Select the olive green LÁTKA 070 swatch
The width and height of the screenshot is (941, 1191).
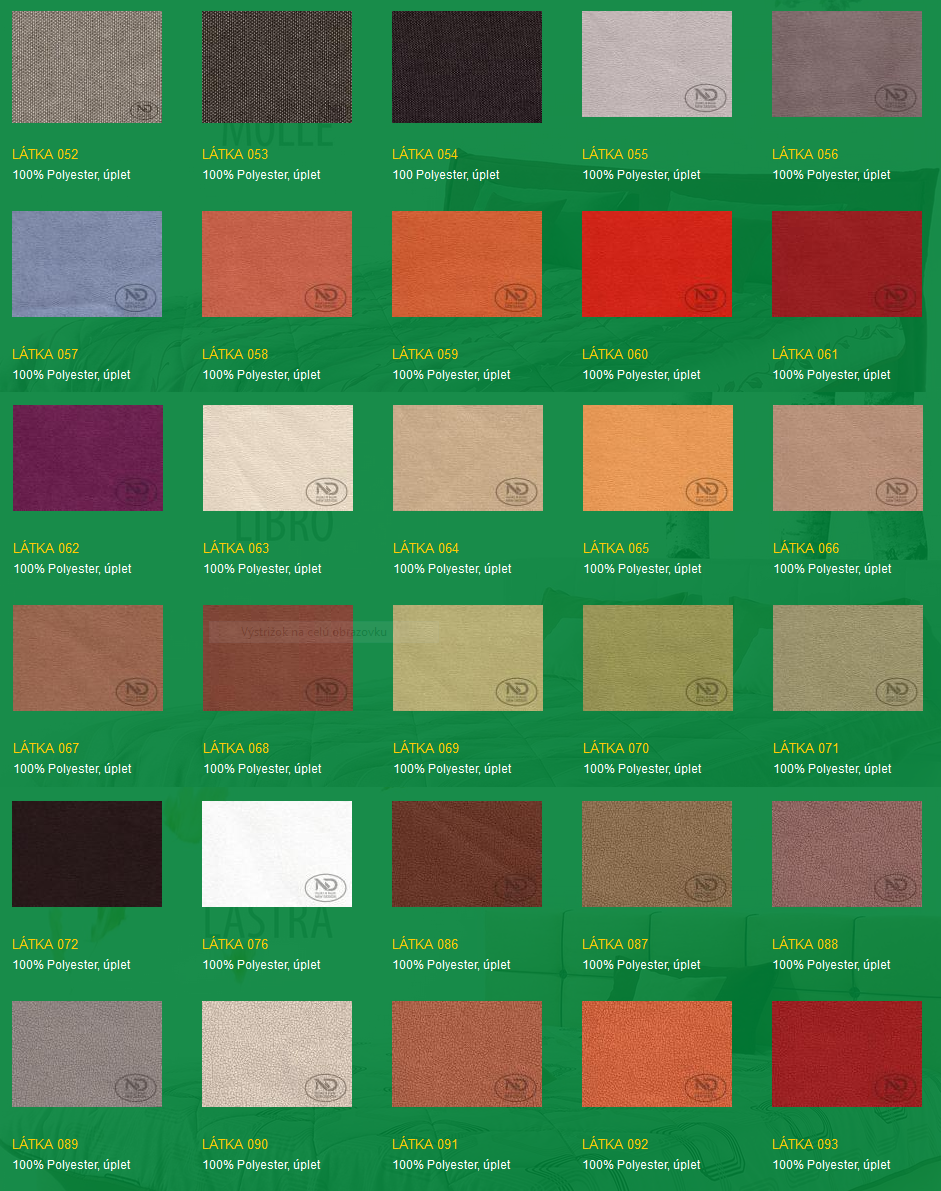tap(658, 658)
